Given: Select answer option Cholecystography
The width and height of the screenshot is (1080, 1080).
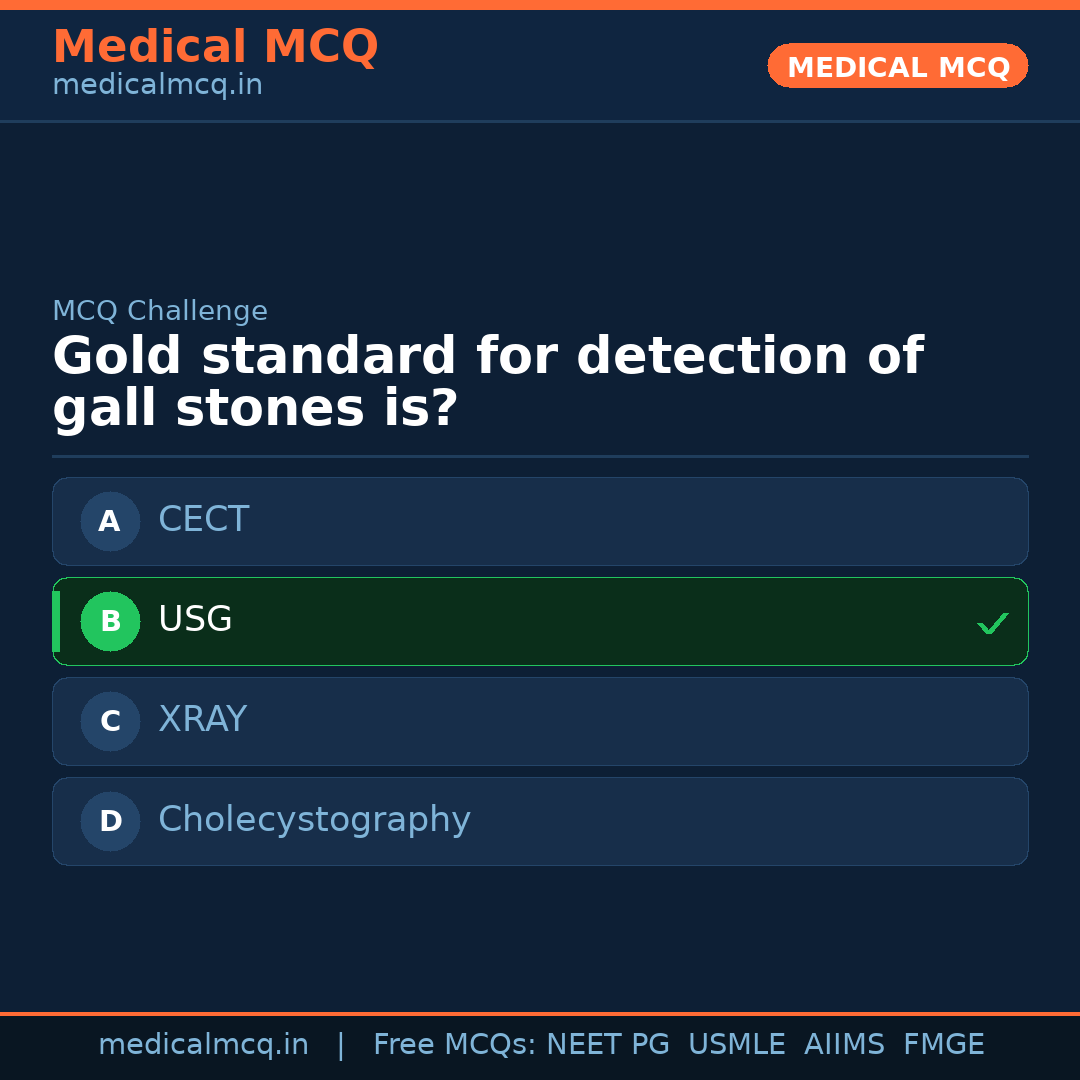Looking at the screenshot, I should coord(540,821).
